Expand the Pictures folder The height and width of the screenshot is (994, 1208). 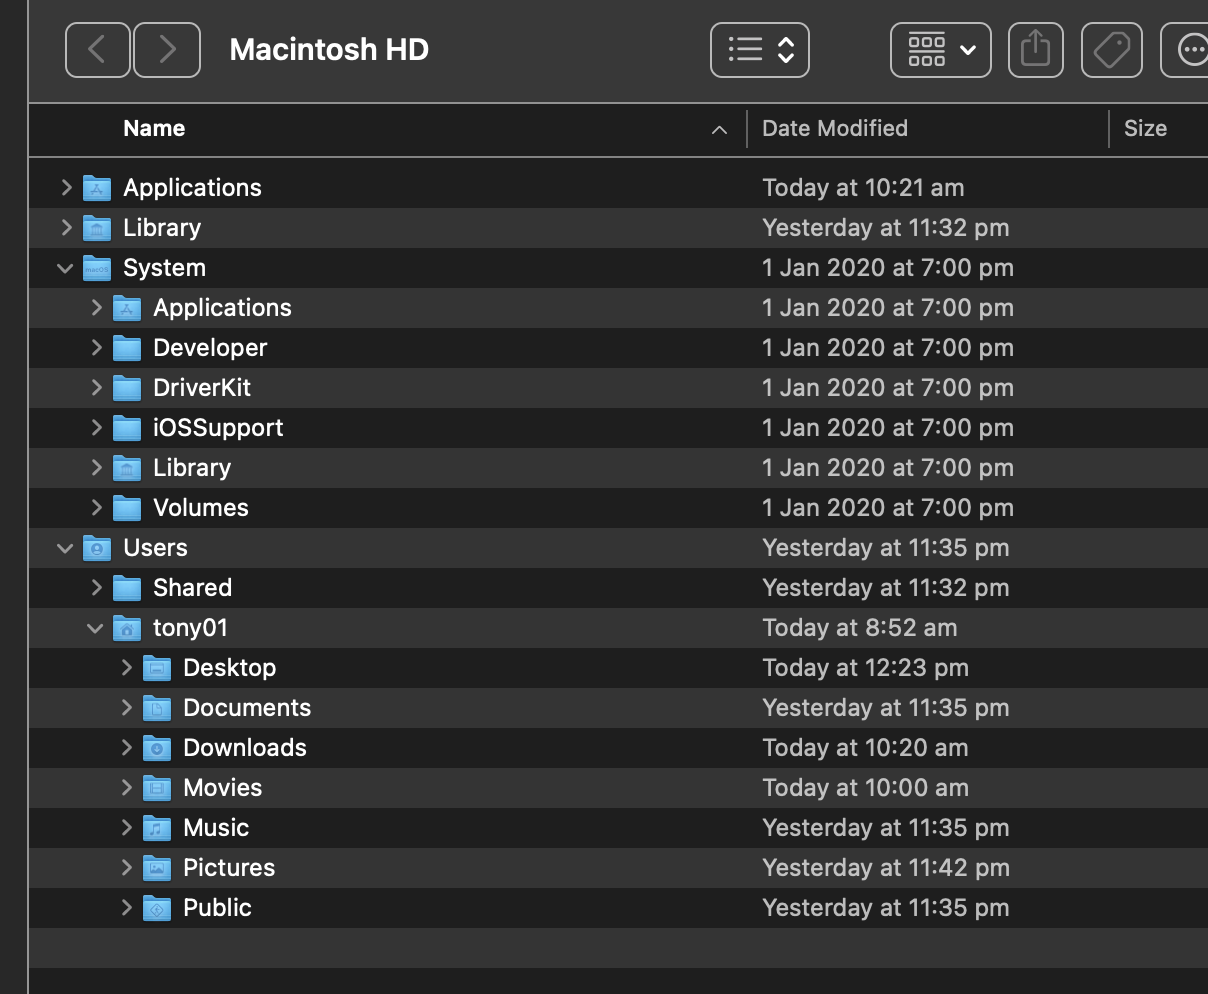pos(126,867)
